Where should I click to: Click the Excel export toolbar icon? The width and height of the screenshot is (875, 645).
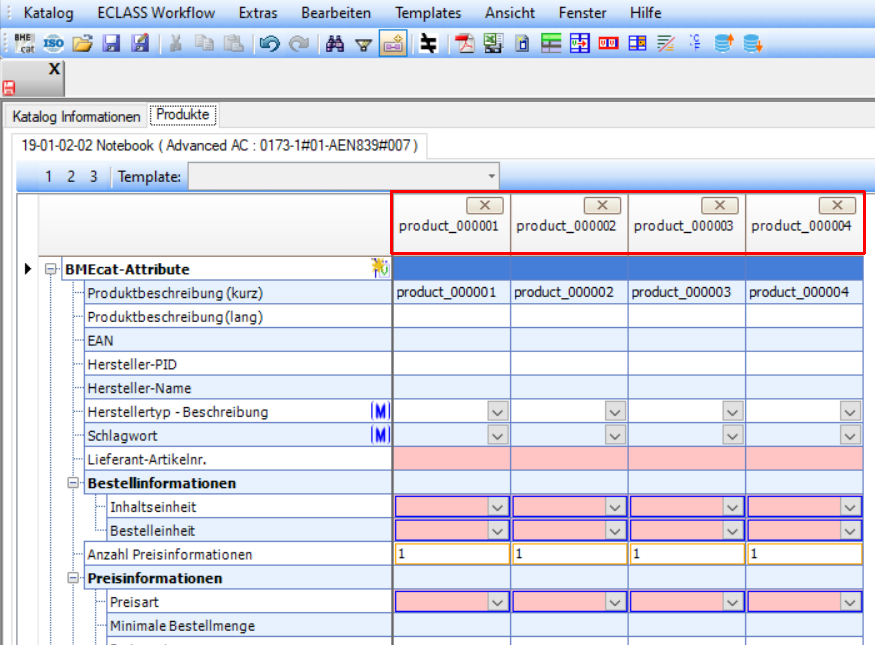pos(492,43)
